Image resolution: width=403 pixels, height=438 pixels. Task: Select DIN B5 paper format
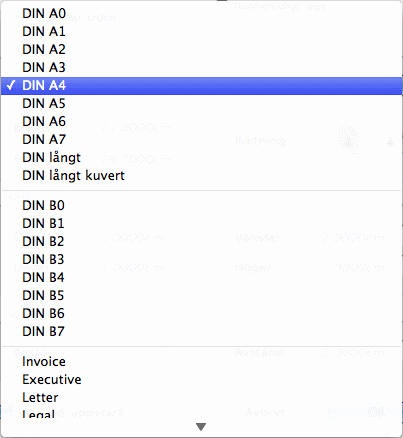(x=201, y=296)
